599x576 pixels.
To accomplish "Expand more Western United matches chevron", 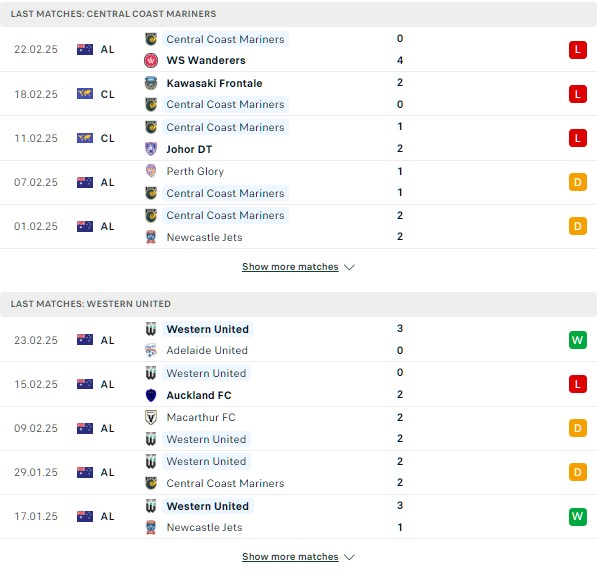I will tap(350, 557).
